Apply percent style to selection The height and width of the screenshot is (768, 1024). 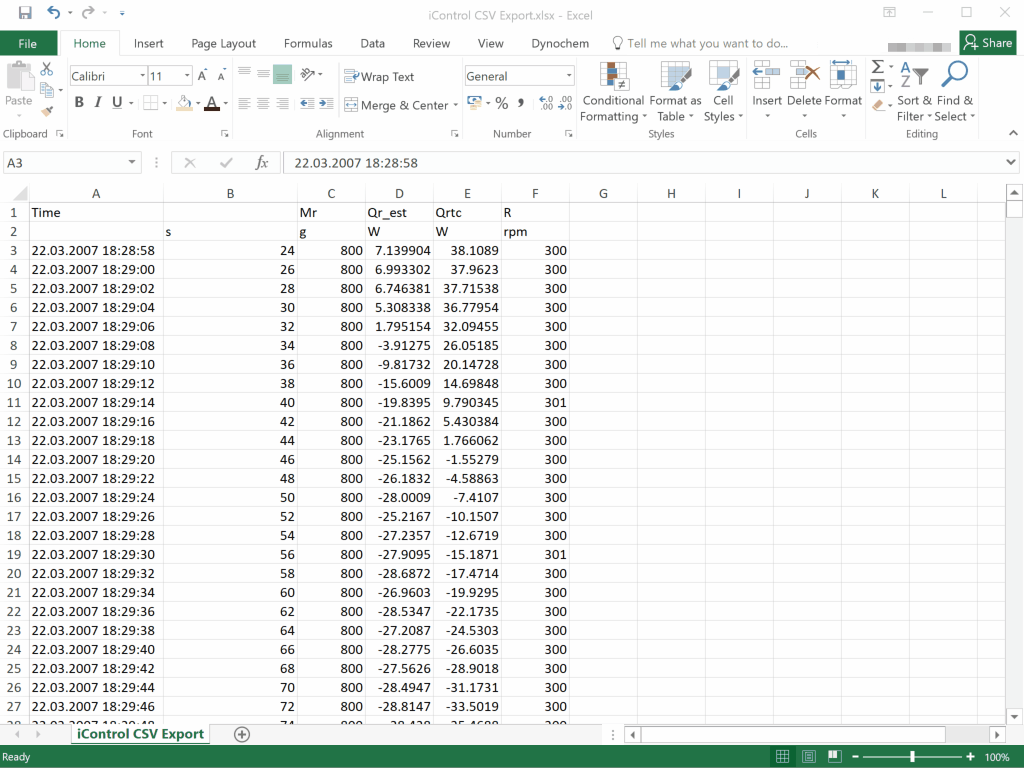[x=502, y=103]
